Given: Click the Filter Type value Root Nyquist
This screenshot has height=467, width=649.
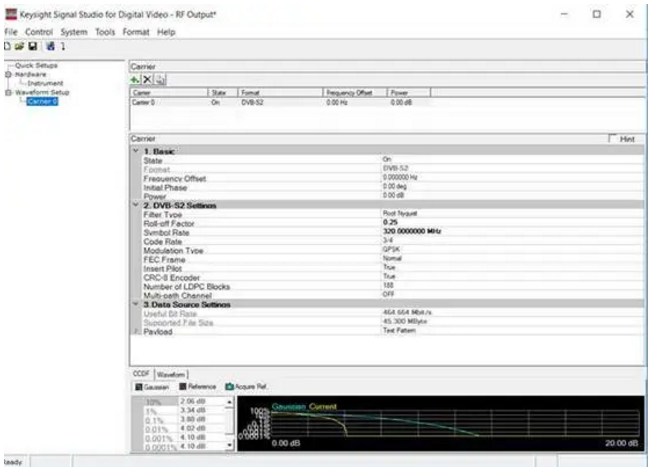Looking at the screenshot, I should click(x=512, y=214).
